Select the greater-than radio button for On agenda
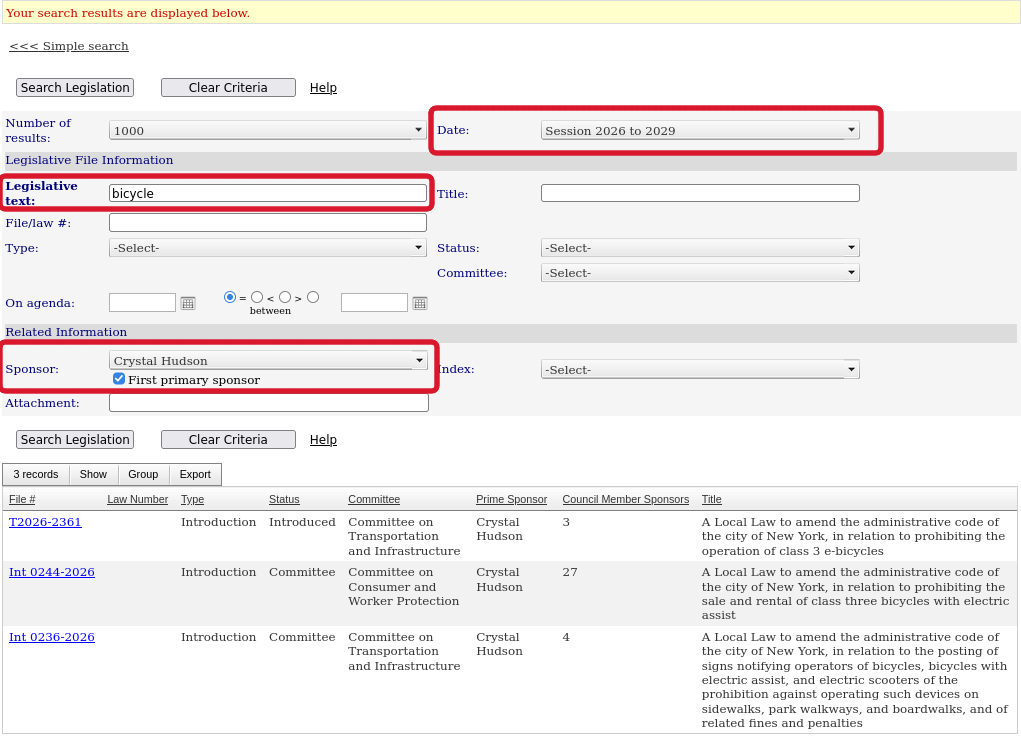 click(x=285, y=297)
